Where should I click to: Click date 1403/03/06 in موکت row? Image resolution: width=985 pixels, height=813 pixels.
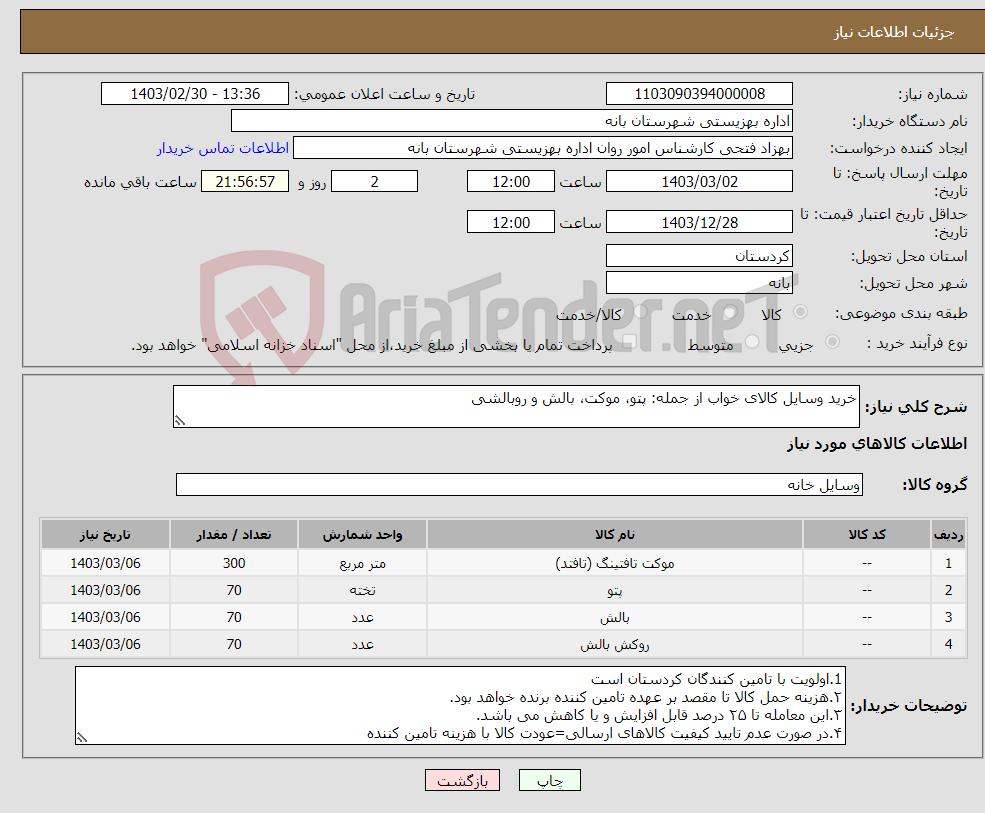[x=105, y=564]
